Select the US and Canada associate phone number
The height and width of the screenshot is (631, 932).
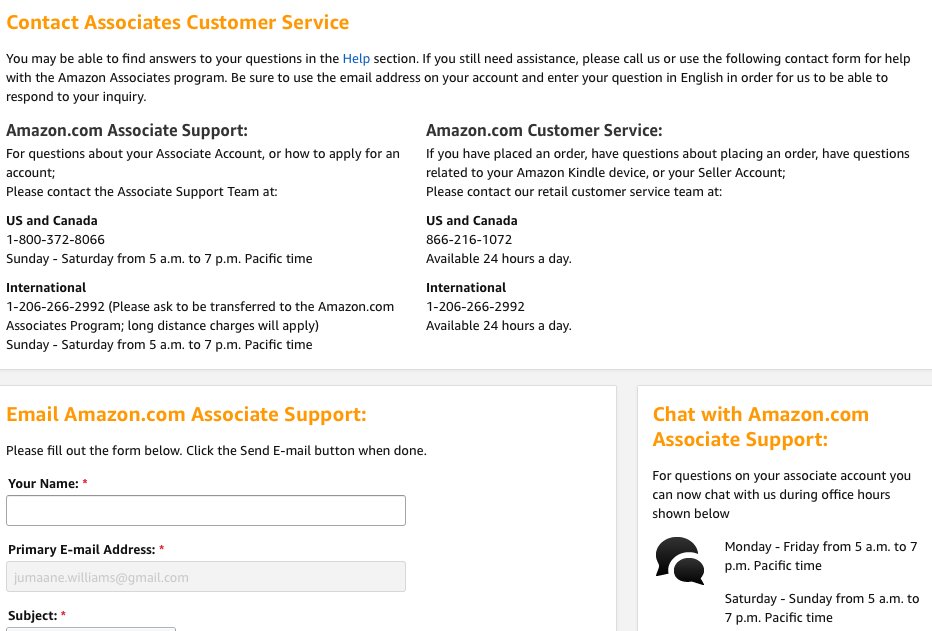pos(55,239)
